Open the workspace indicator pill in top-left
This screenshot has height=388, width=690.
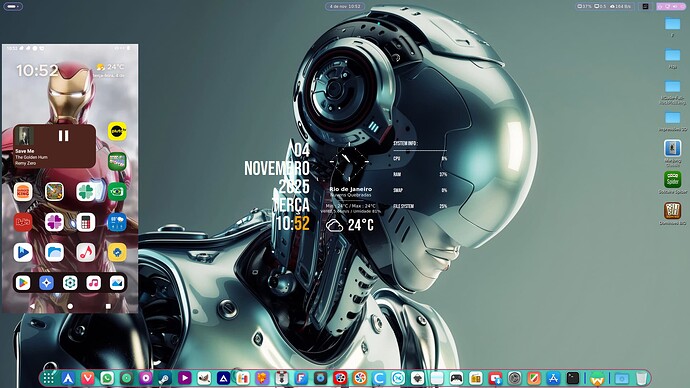(x=12, y=6)
